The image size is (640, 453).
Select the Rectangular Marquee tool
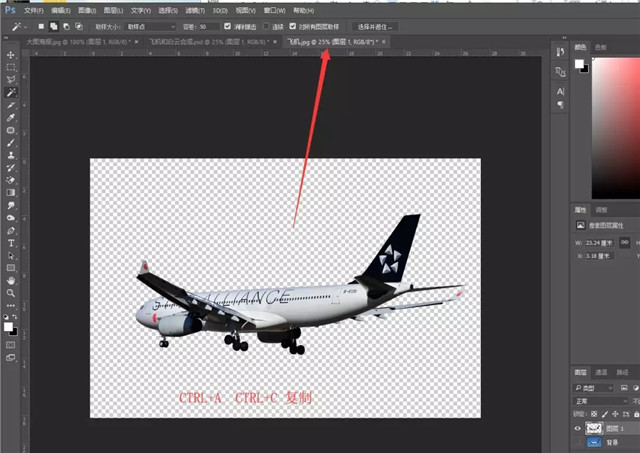(11, 67)
